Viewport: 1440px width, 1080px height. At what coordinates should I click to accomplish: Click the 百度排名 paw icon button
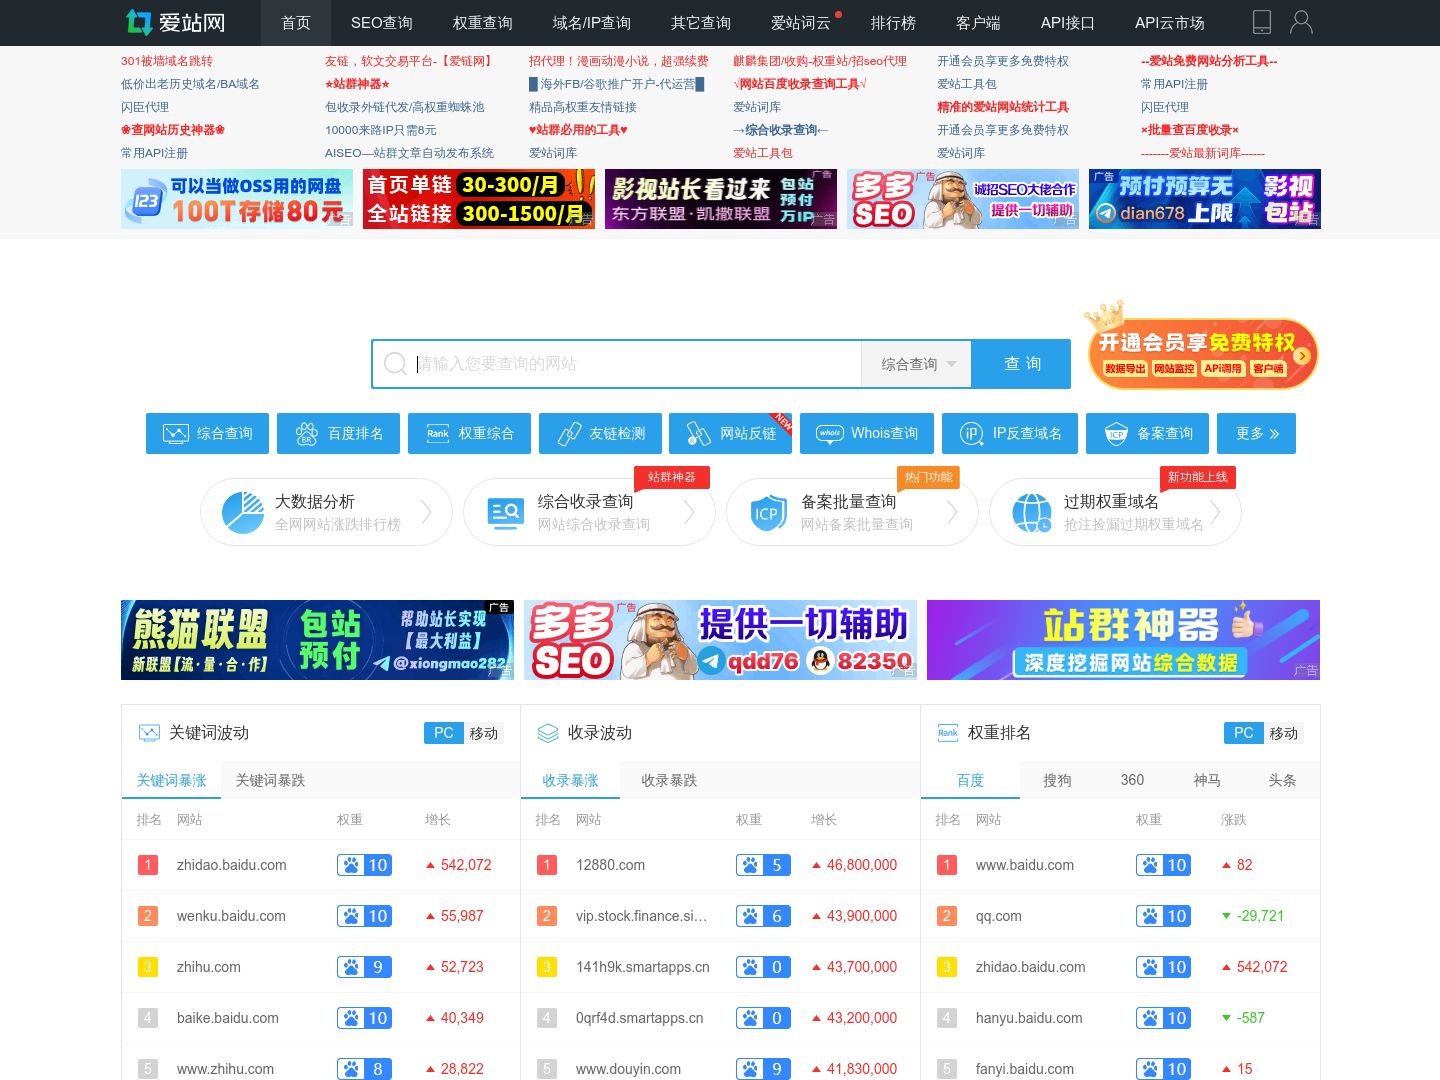[x=338, y=433]
